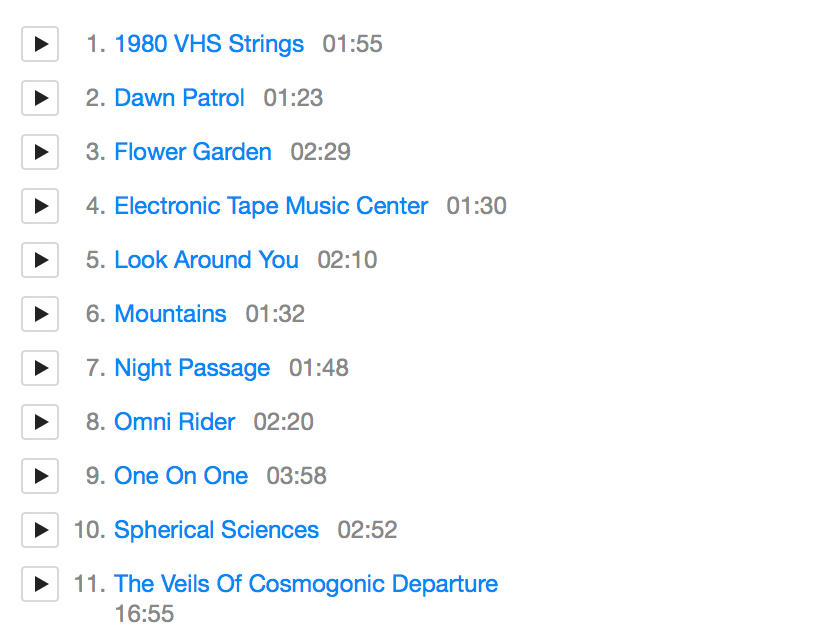Open Electronic Tape Music Center link
The width and height of the screenshot is (822, 632).
(271, 206)
